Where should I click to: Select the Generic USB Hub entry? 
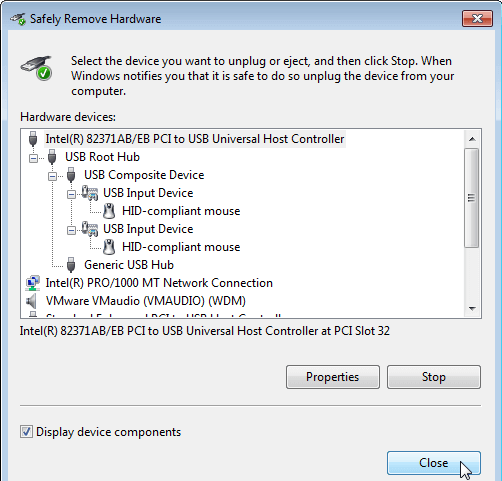[129, 265]
